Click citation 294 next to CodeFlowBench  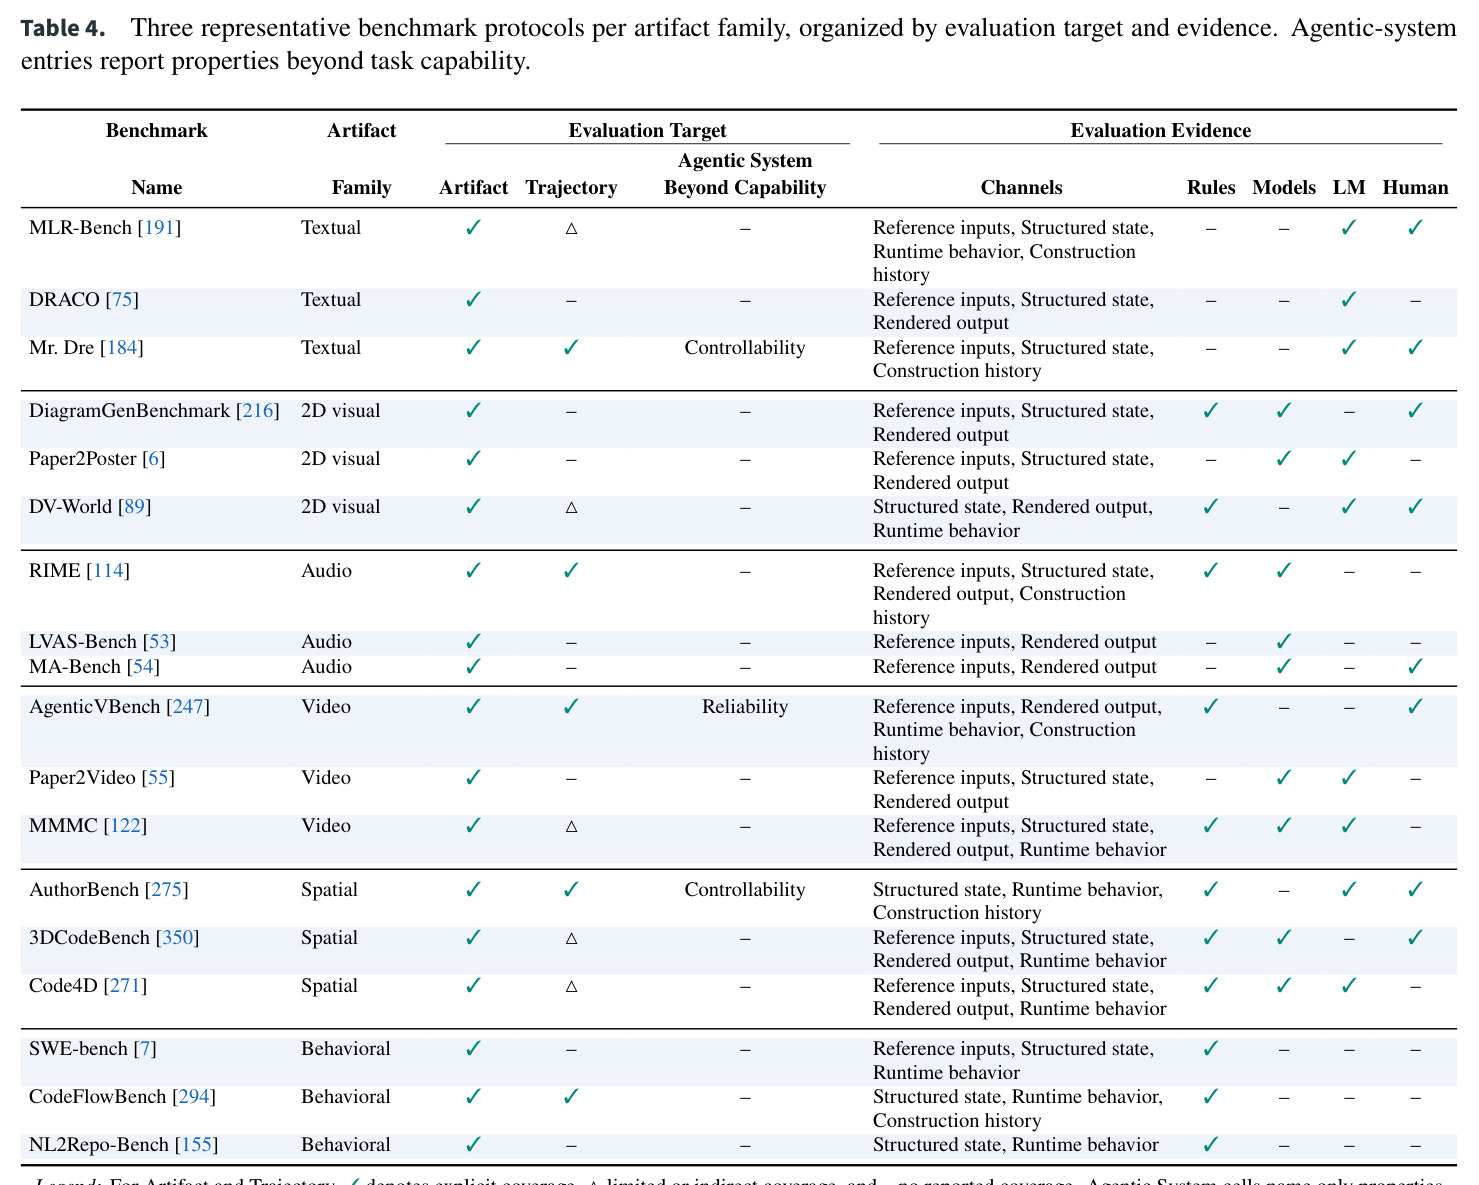194,1097
